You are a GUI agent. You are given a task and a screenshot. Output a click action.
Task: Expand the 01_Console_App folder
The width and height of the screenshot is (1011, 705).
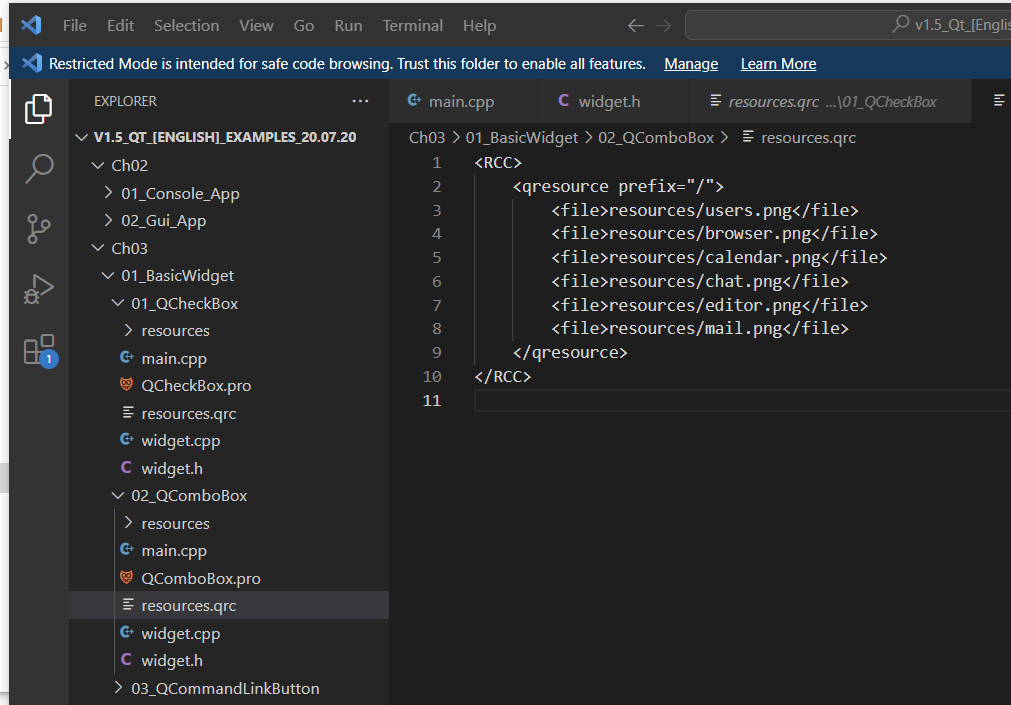[x=108, y=193]
